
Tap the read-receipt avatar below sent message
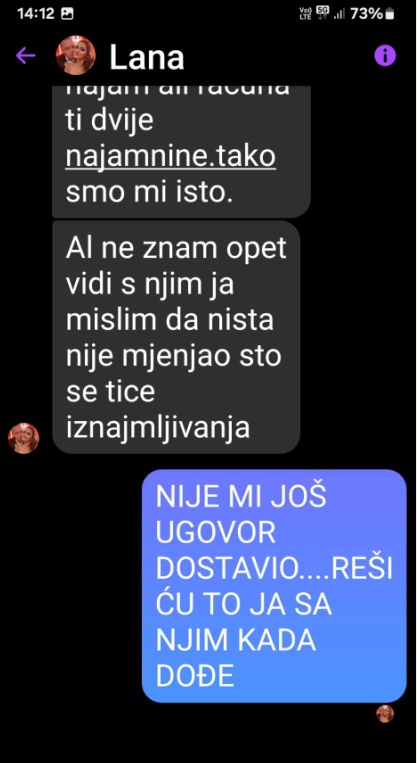pos(385,714)
